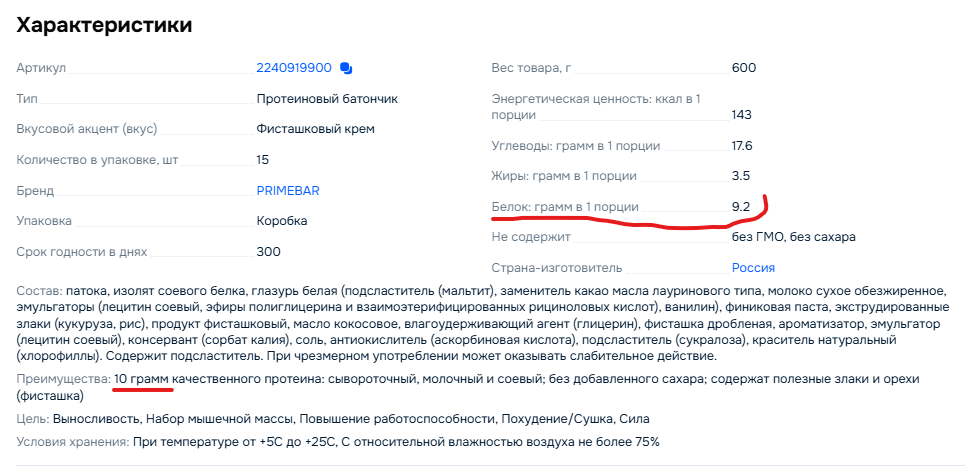Click the protein value 9.2
This screenshot has height=467, width=965.
pyautogui.click(x=741, y=207)
